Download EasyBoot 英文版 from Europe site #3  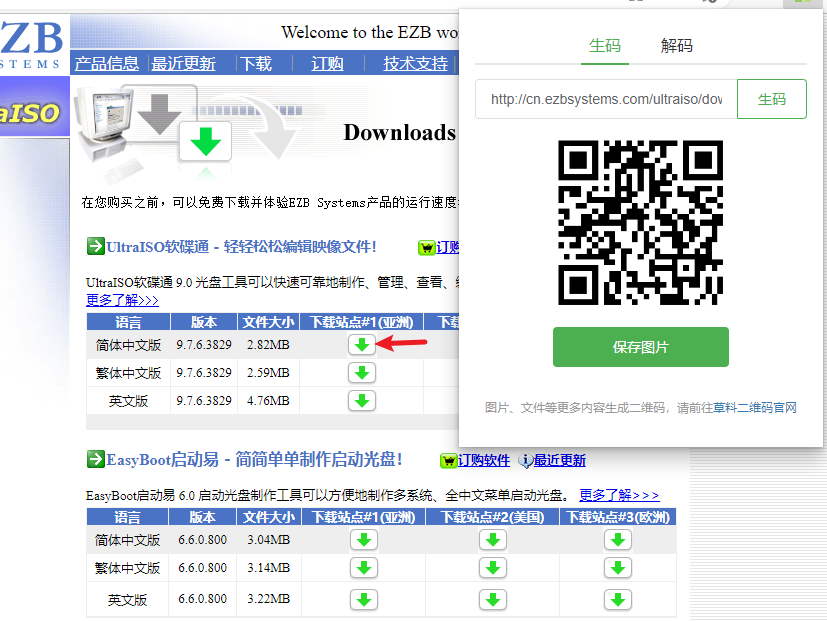tap(618, 599)
